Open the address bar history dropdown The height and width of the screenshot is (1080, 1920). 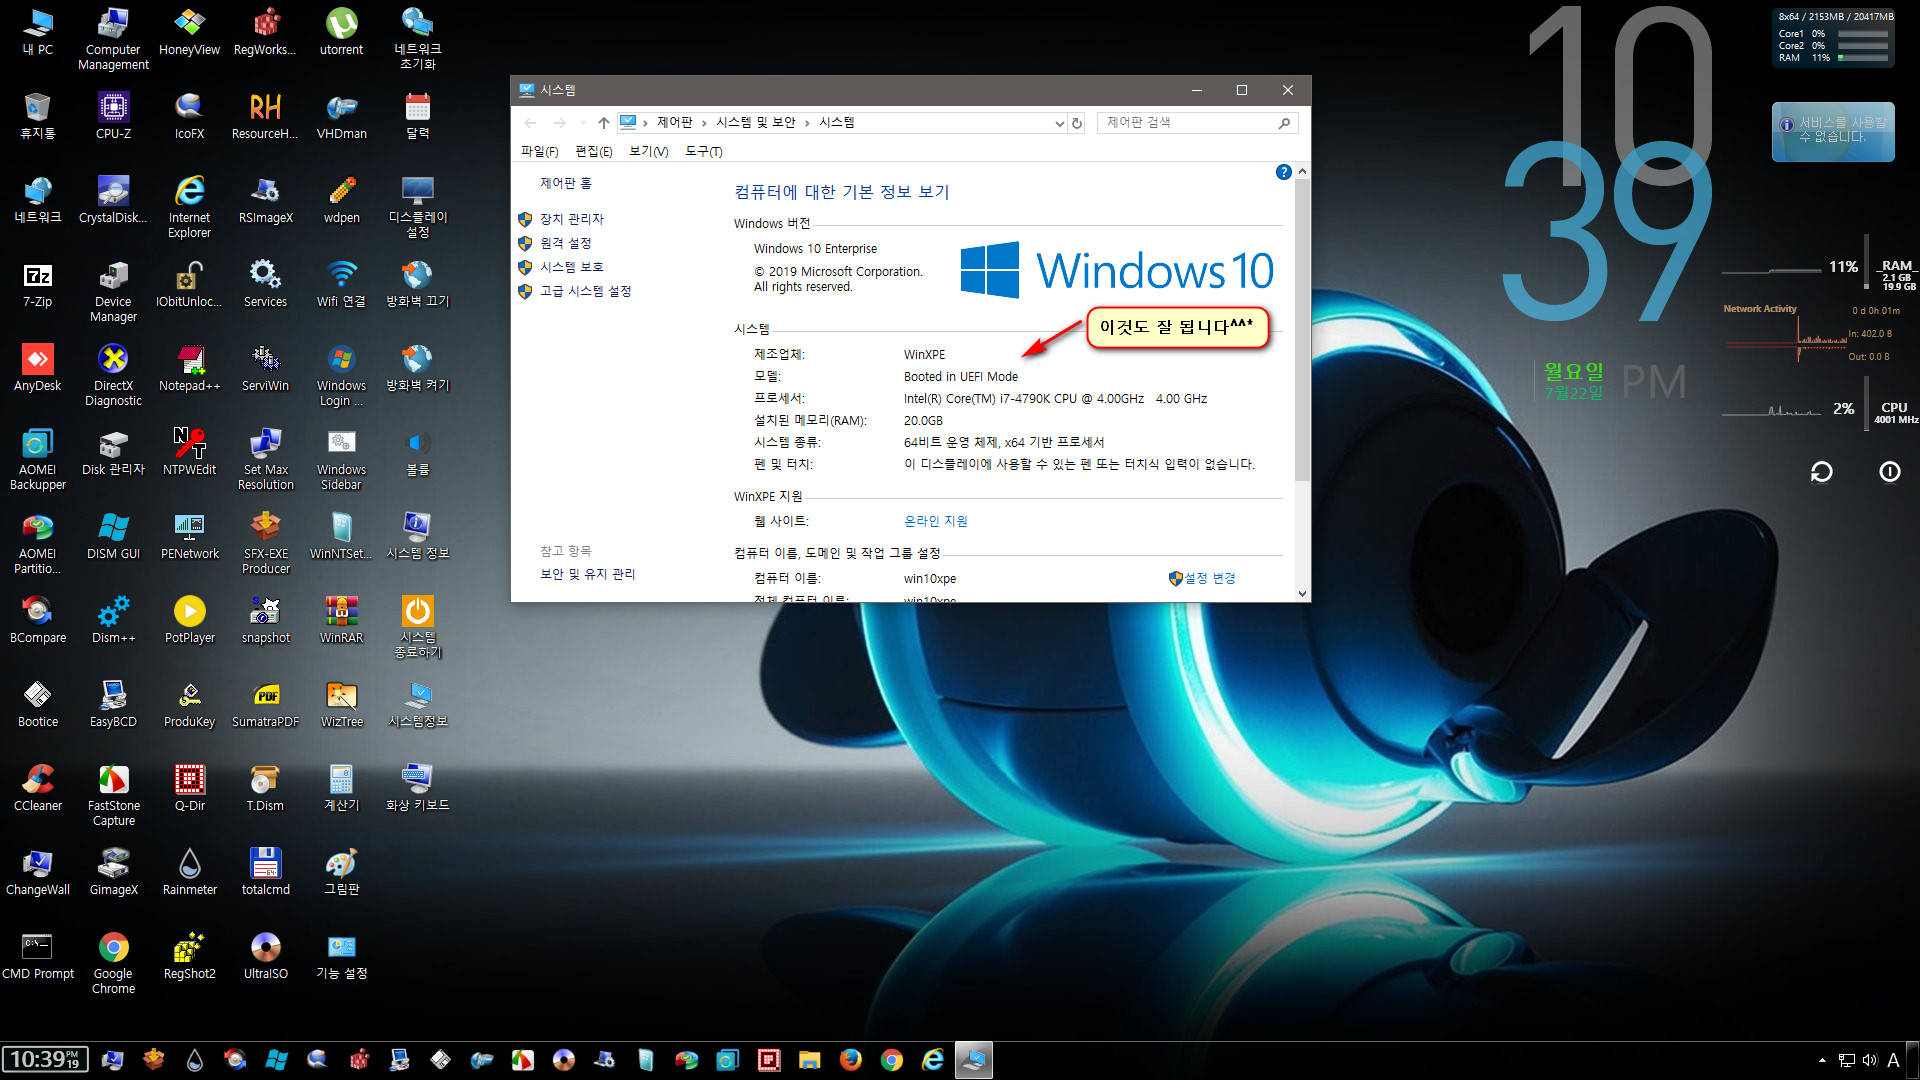[1059, 123]
